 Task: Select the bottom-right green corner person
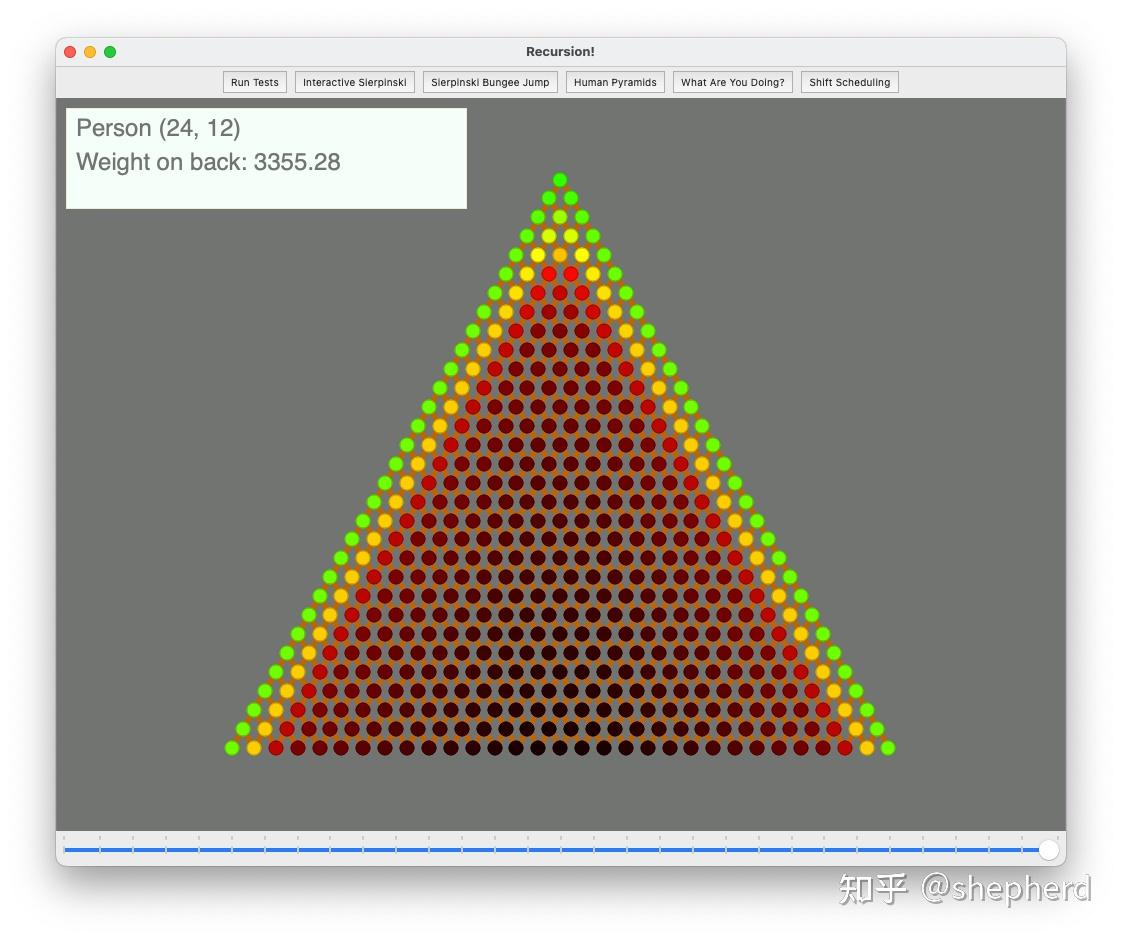(x=889, y=747)
